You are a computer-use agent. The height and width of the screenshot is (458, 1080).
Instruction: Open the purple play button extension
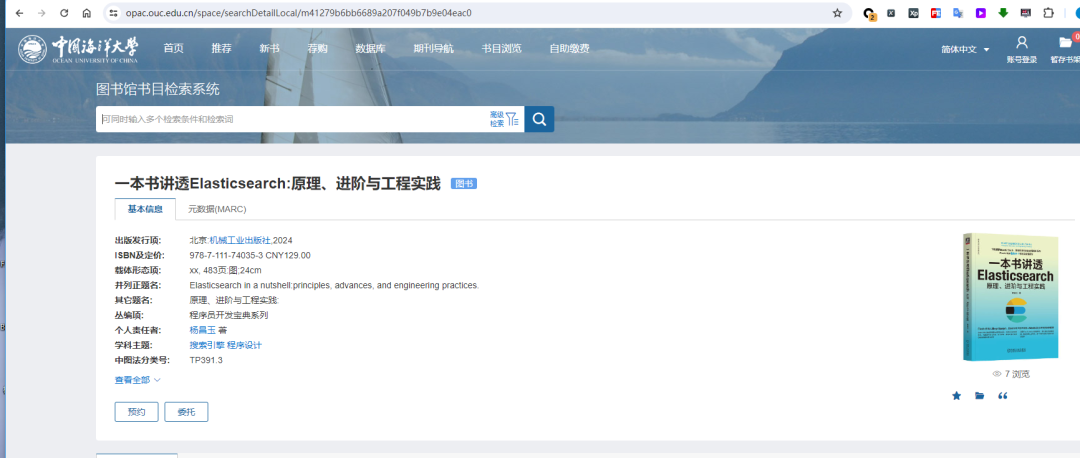tap(981, 13)
